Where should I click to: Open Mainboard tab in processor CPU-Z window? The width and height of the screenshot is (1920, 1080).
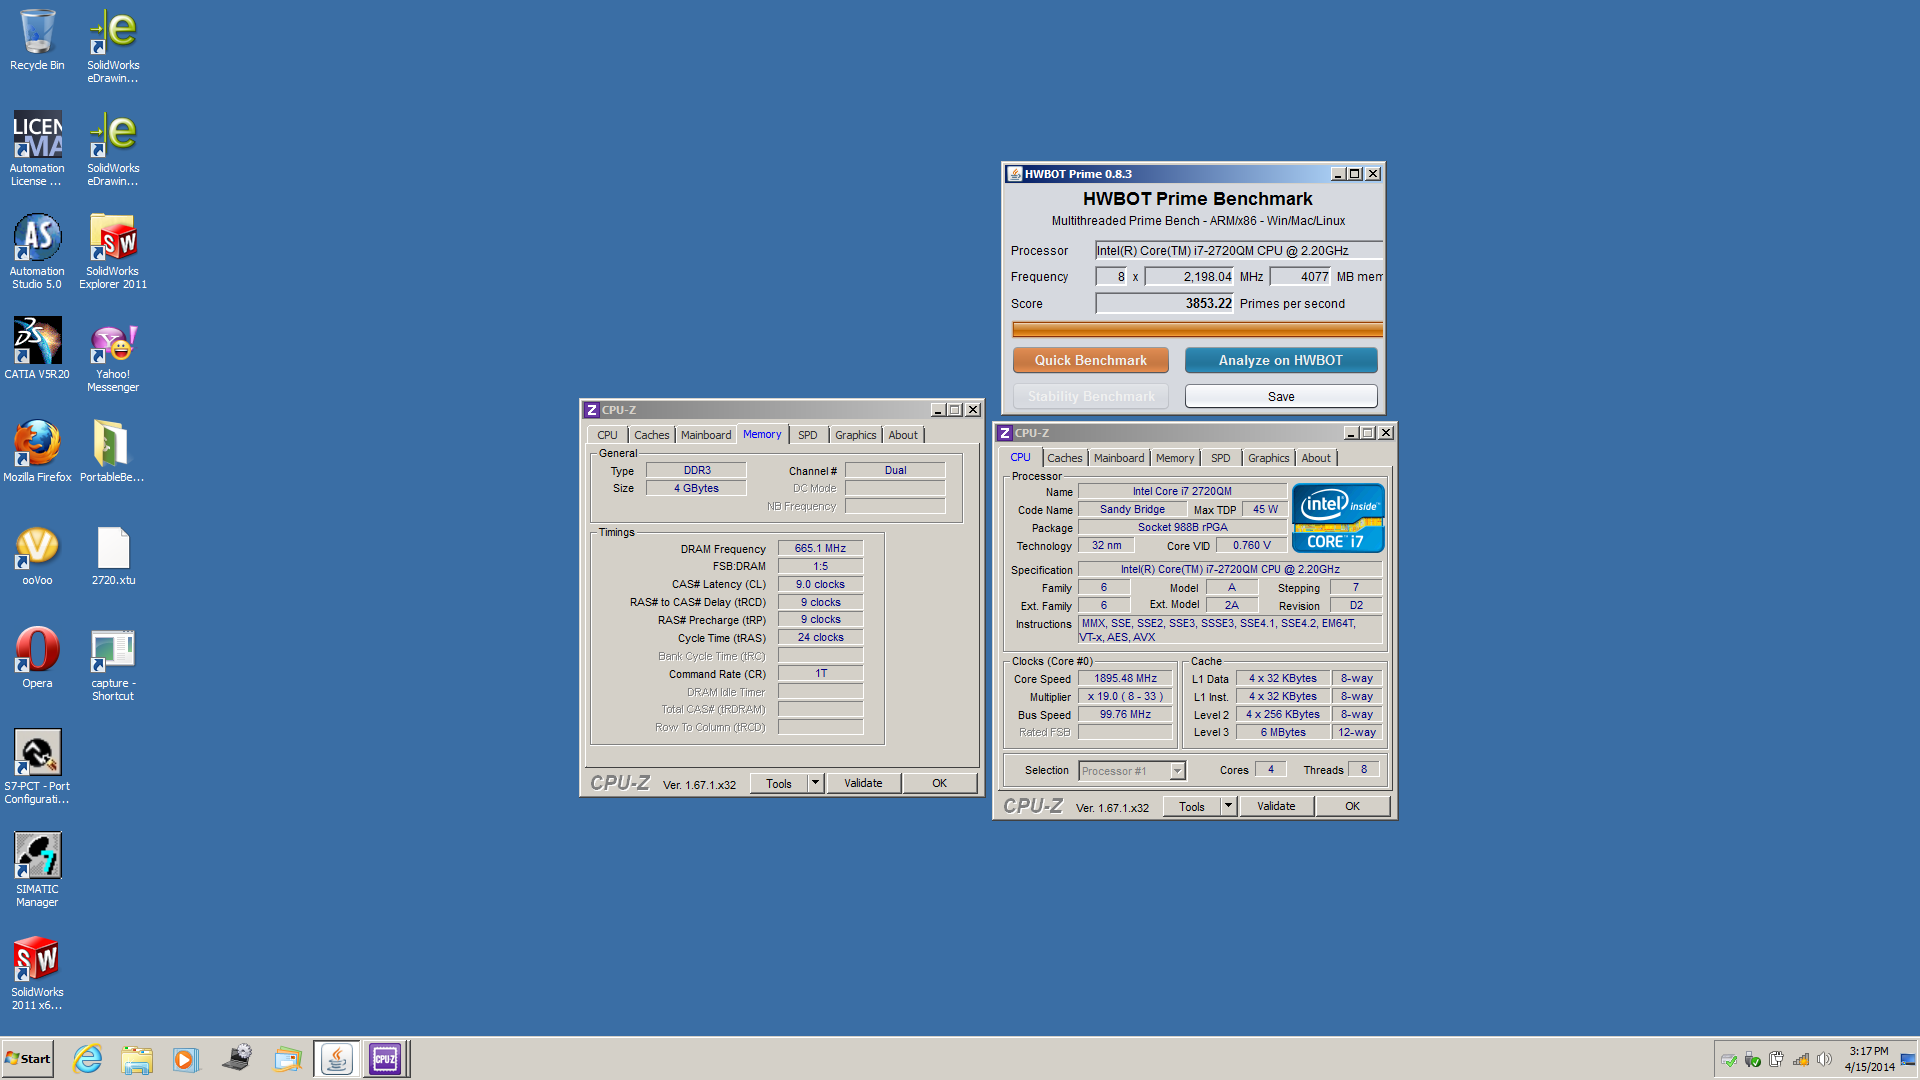click(x=1118, y=458)
